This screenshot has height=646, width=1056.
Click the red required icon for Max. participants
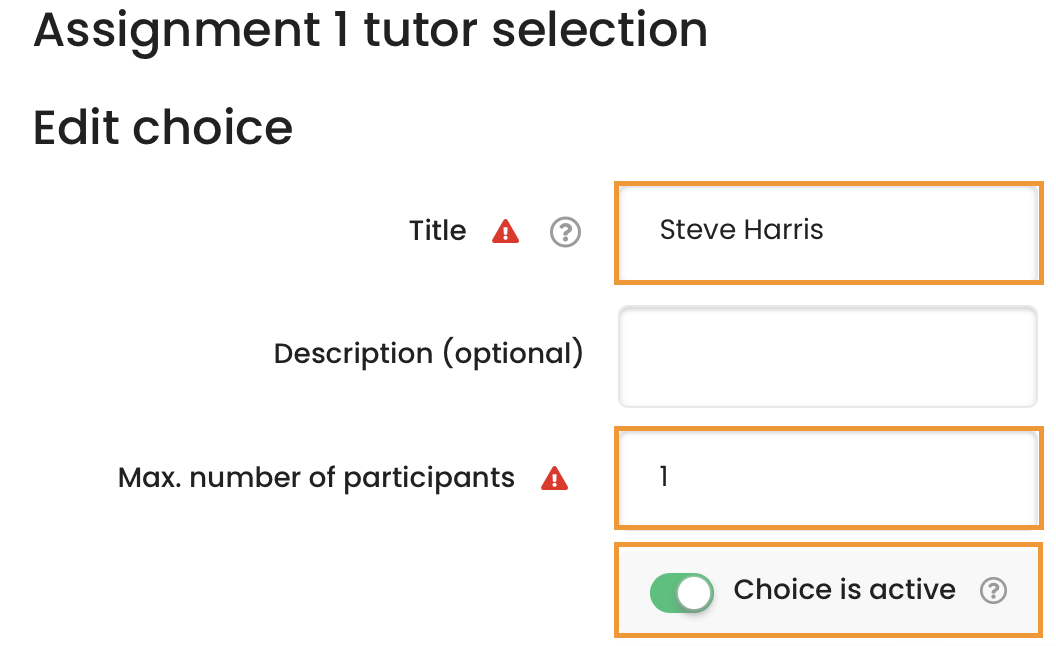554,478
